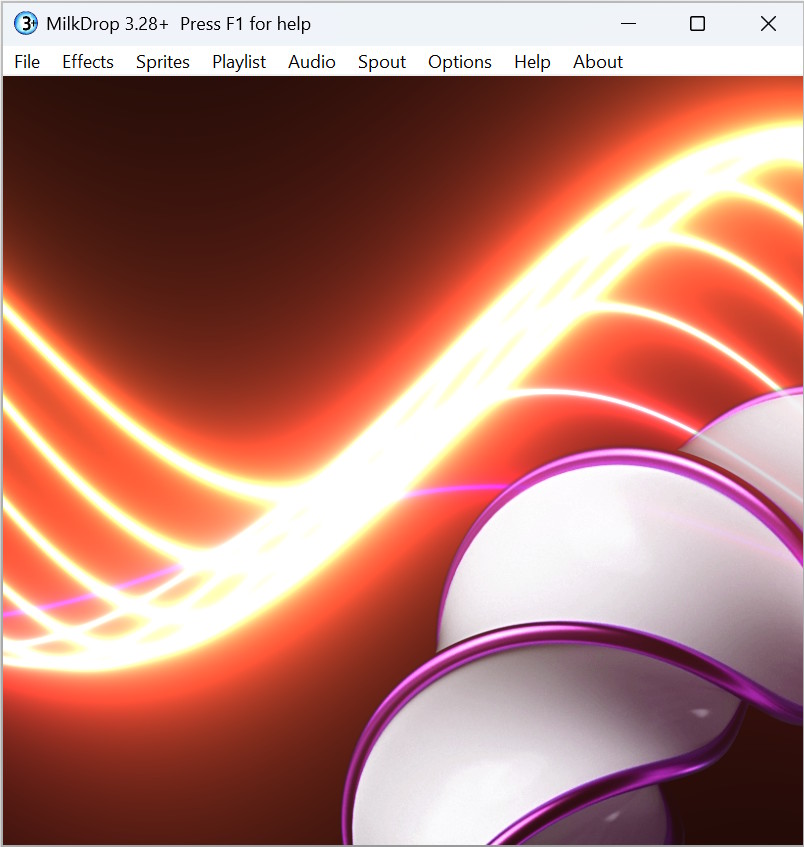The height and width of the screenshot is (847, 804).
Task: Click the About menu item
Action: [598, 62]
